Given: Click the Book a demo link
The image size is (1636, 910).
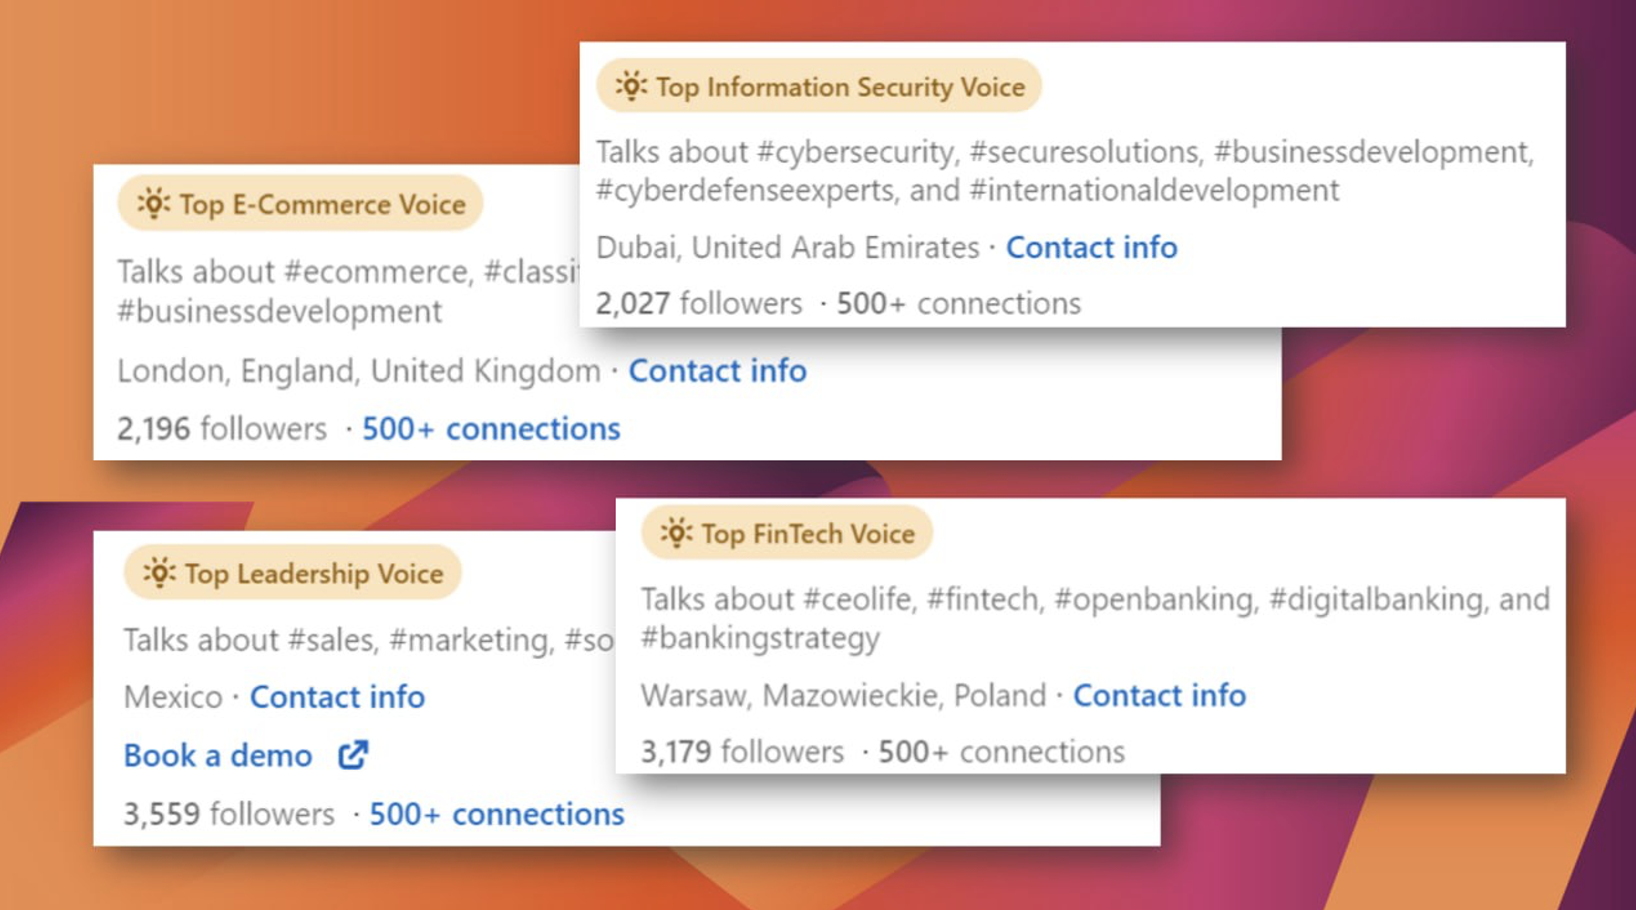Looking at the screenshot, I should [218, 755].
